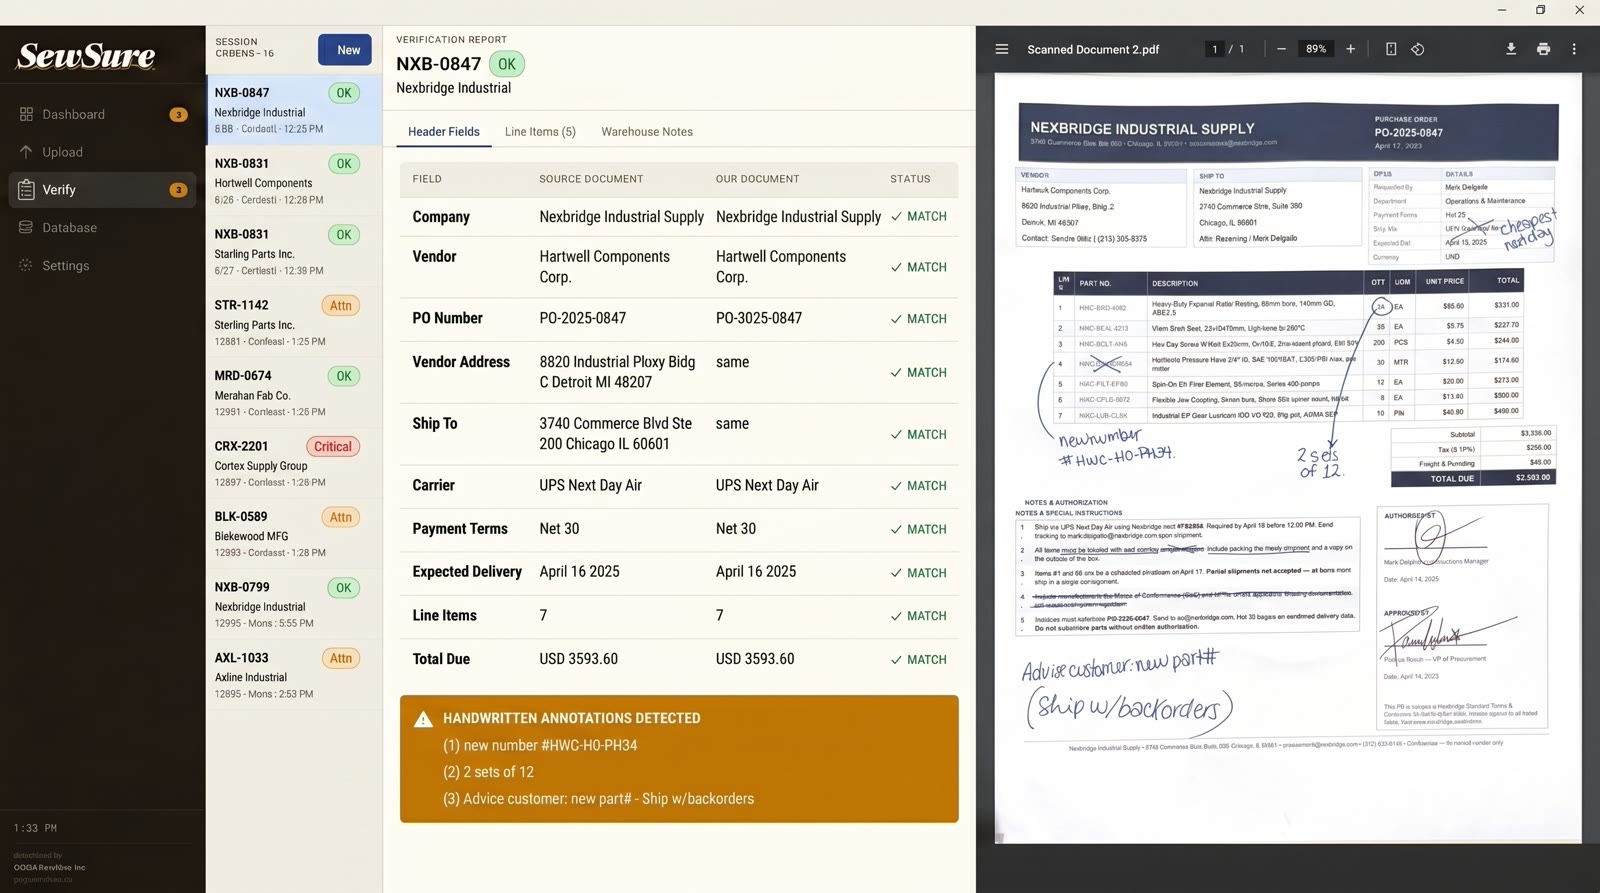Switch to the Header Fields tab
1600x893 pixels.
(x=444, y=131)
